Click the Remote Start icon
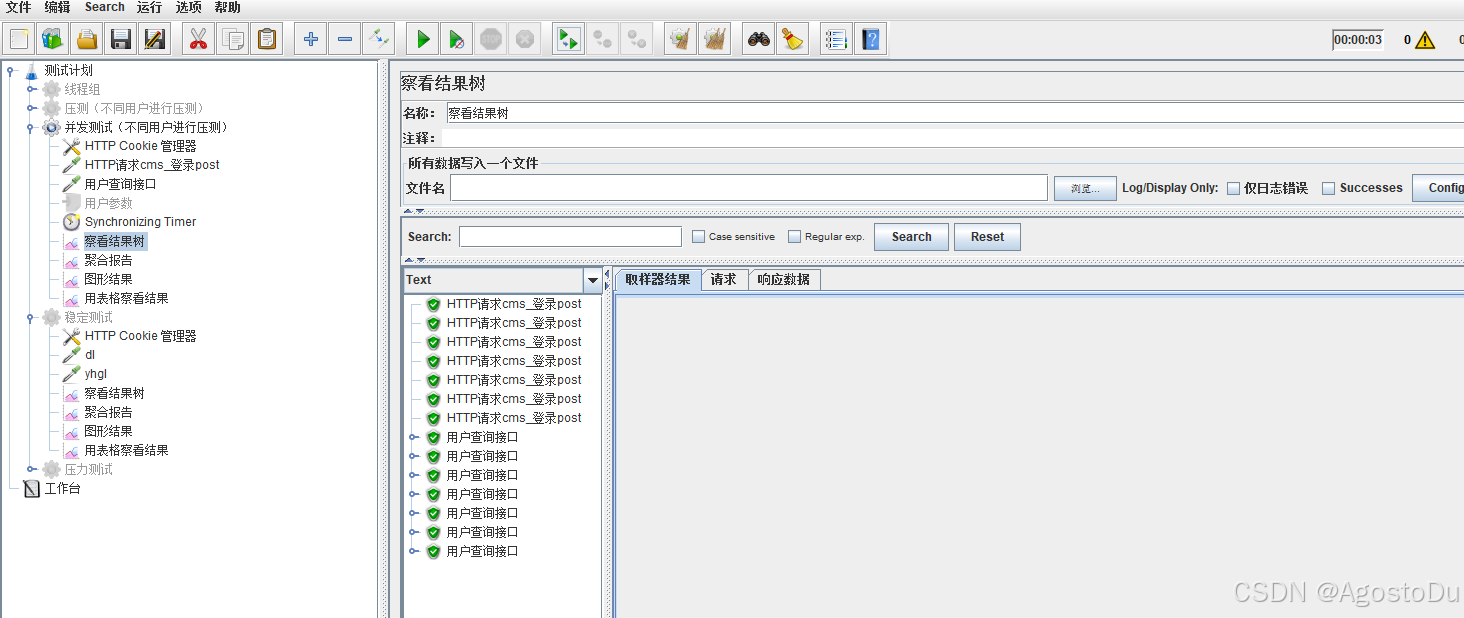The image size is (1464, 618). click(x=569, y=39)
